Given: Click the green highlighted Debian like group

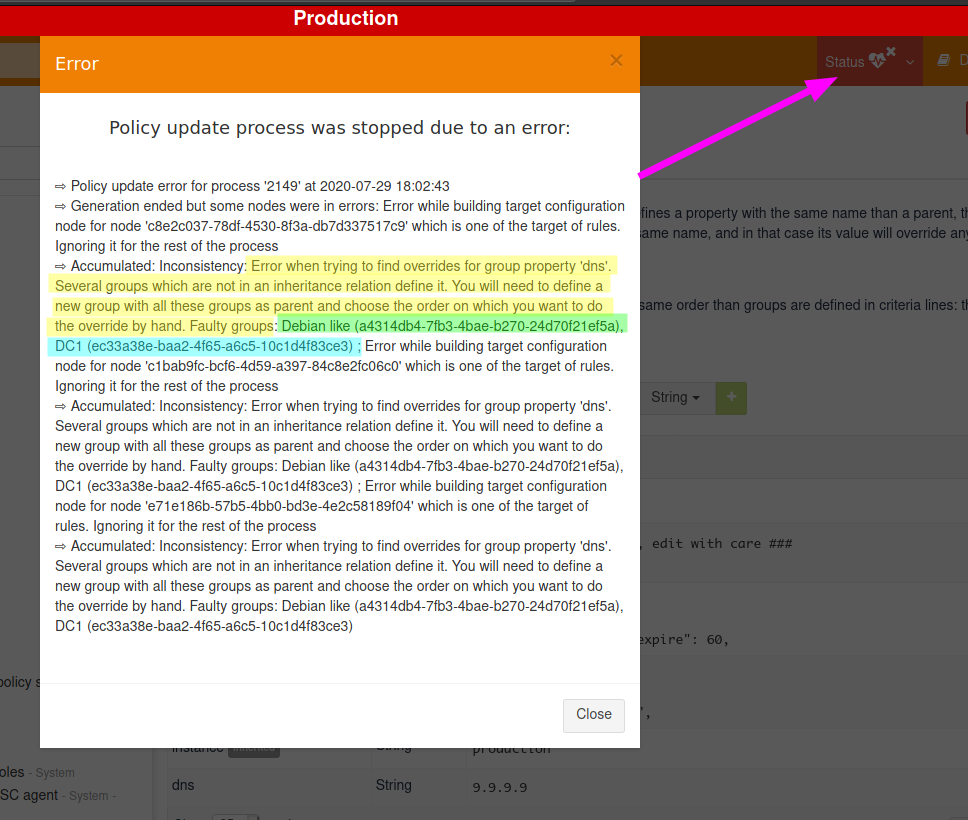Looking at the screenshot, I should [x=452, y=326].
